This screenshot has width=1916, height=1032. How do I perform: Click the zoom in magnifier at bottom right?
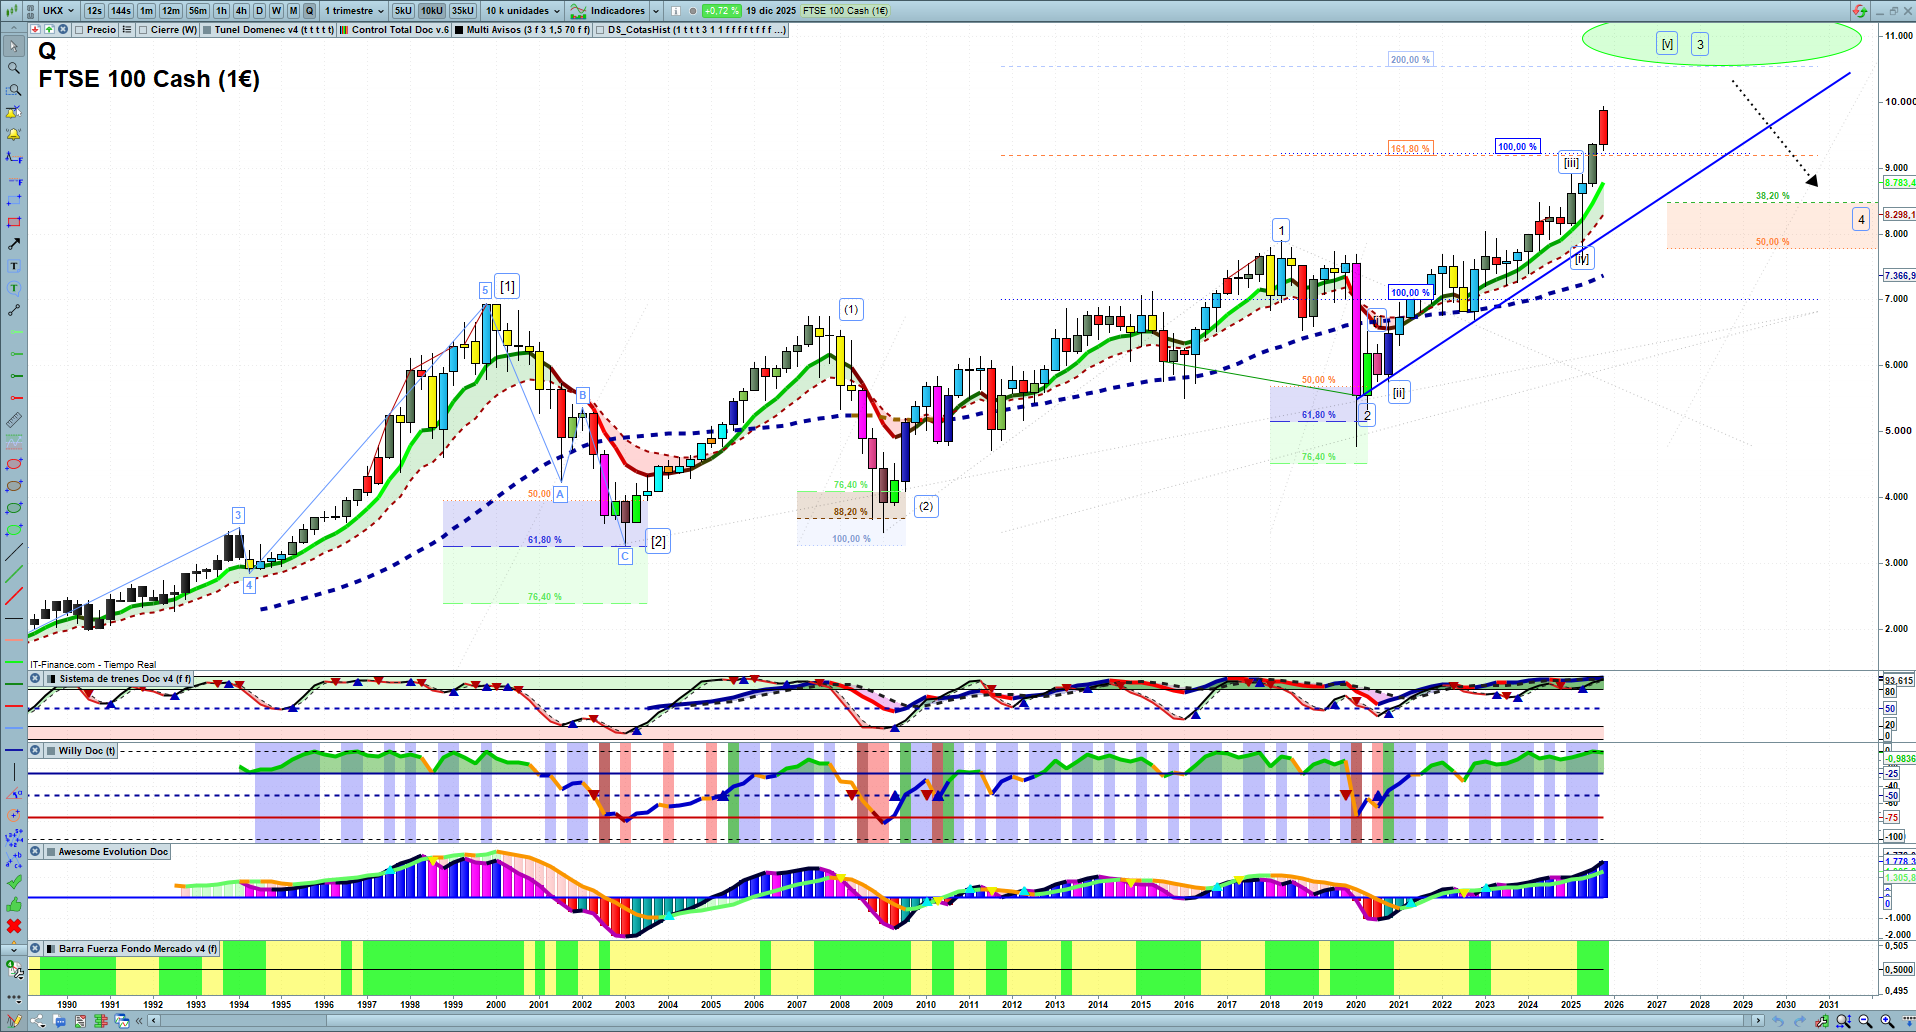(1887, 1021)
